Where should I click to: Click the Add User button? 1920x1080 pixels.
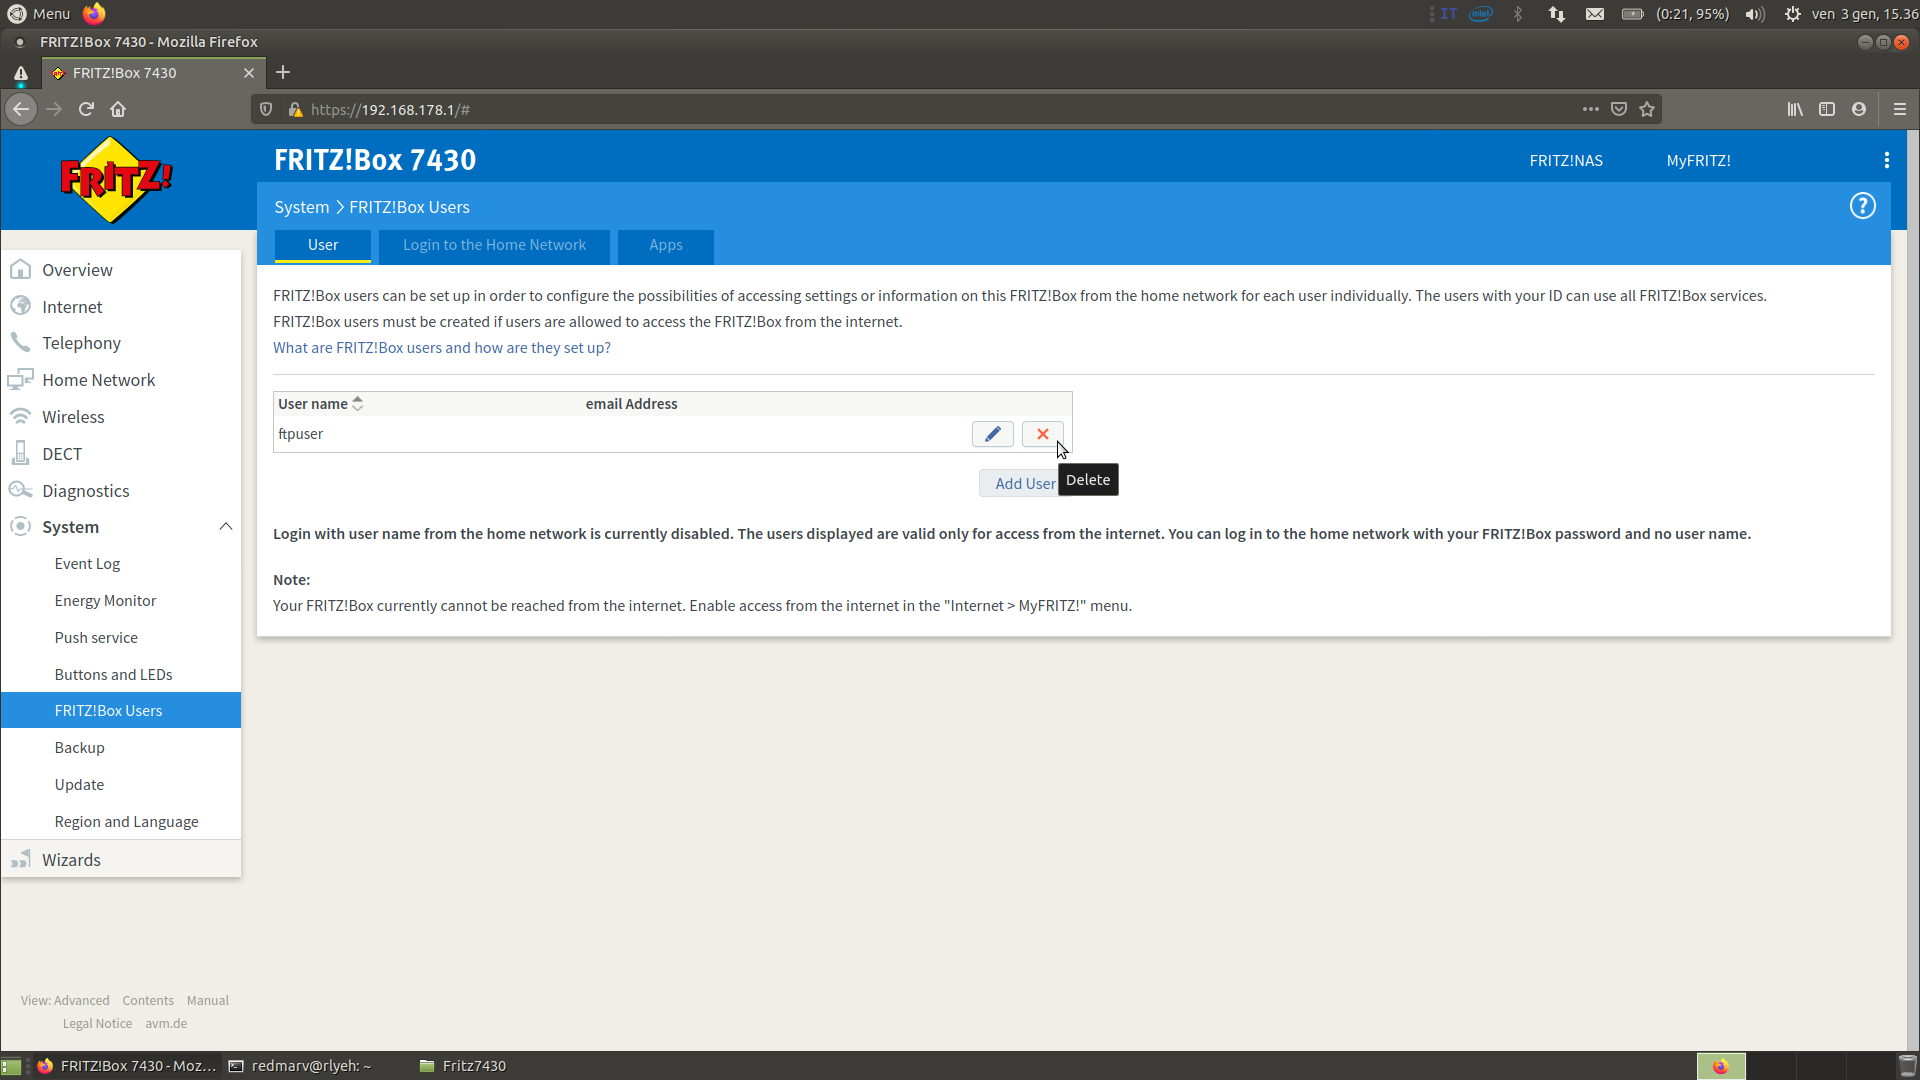(x=1025, y=483)
